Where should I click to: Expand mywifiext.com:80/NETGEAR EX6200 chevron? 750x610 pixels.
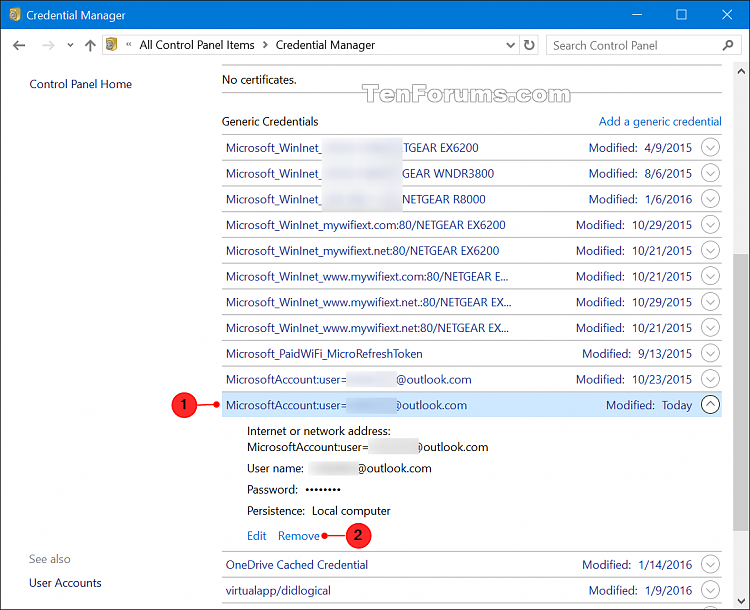tap(710, 225)
